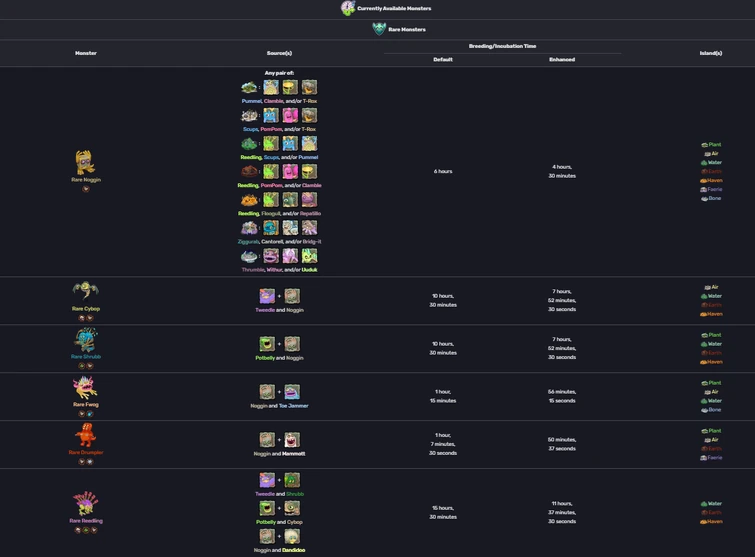Open the Rare Noggin name link
The image size is (755, 557).
point(86,180)
